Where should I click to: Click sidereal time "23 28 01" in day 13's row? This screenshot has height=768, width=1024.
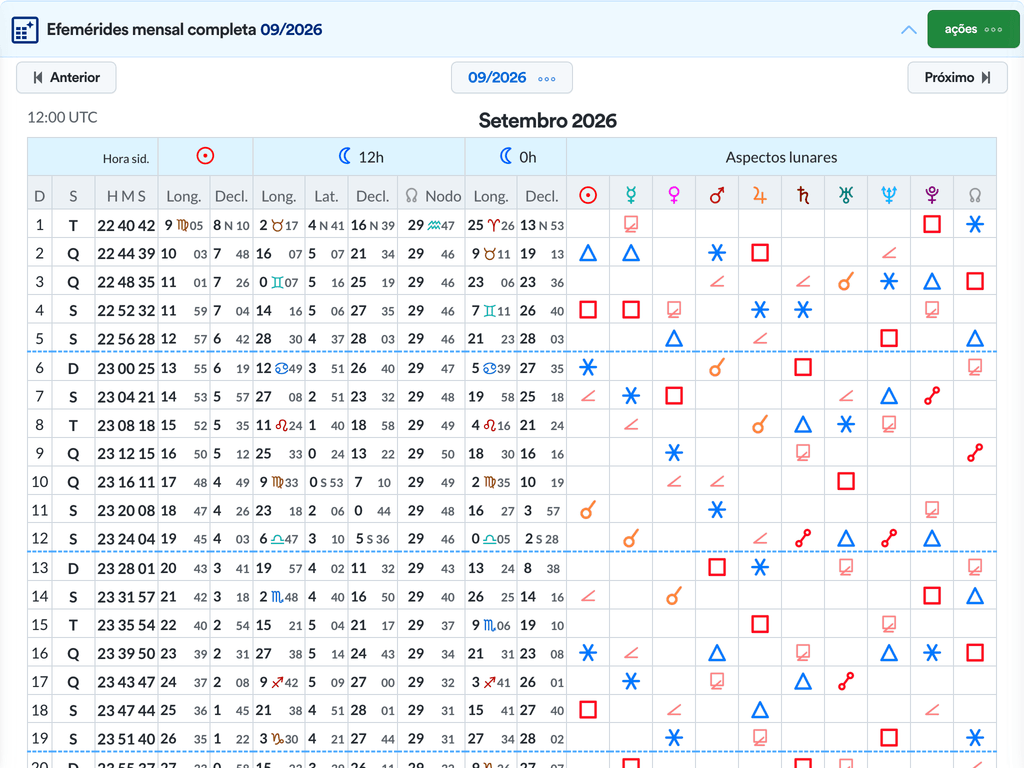click(126, 569)
